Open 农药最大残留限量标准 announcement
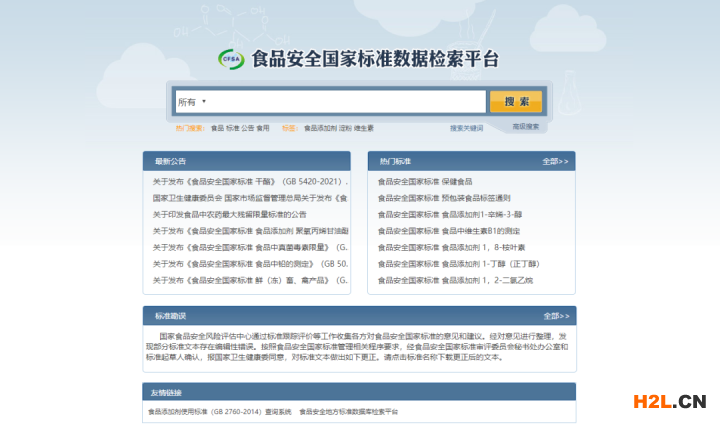Viewport: 720px width, 424px height. (x=230, y=214)
